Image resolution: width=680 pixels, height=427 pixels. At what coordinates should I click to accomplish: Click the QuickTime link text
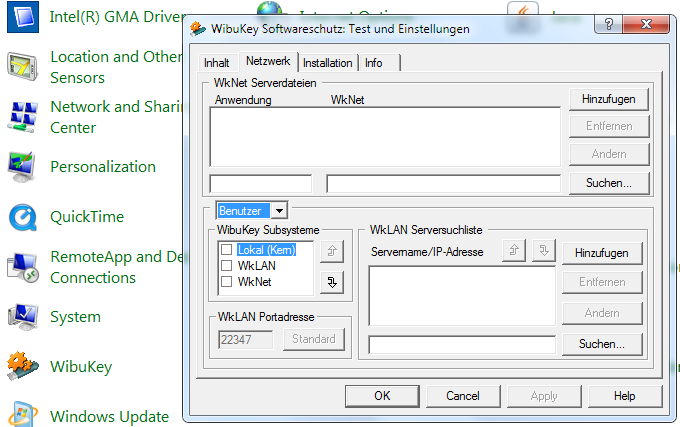click(x=87, y=217)
